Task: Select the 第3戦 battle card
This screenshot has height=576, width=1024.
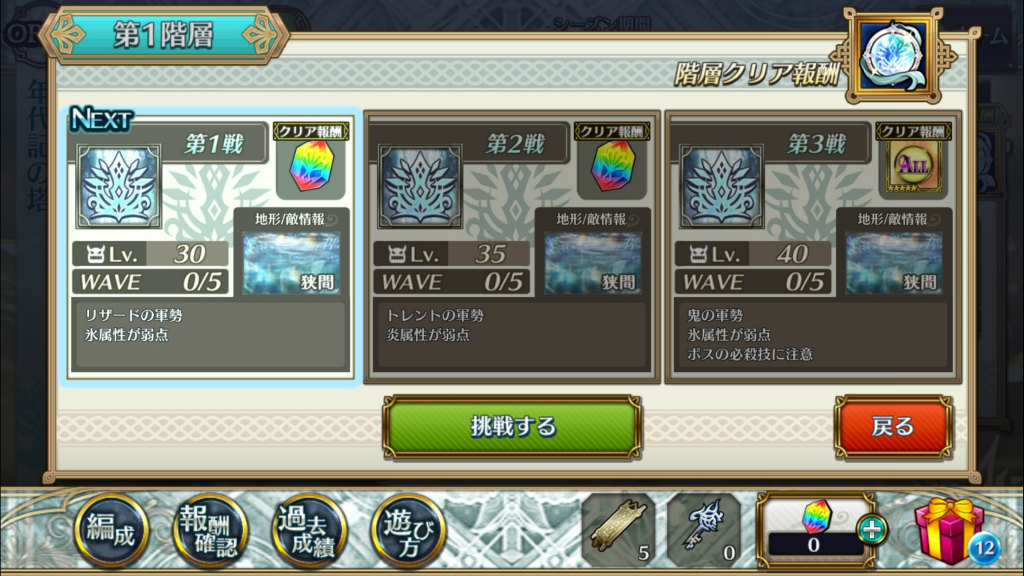Action: tap(813, 246)
